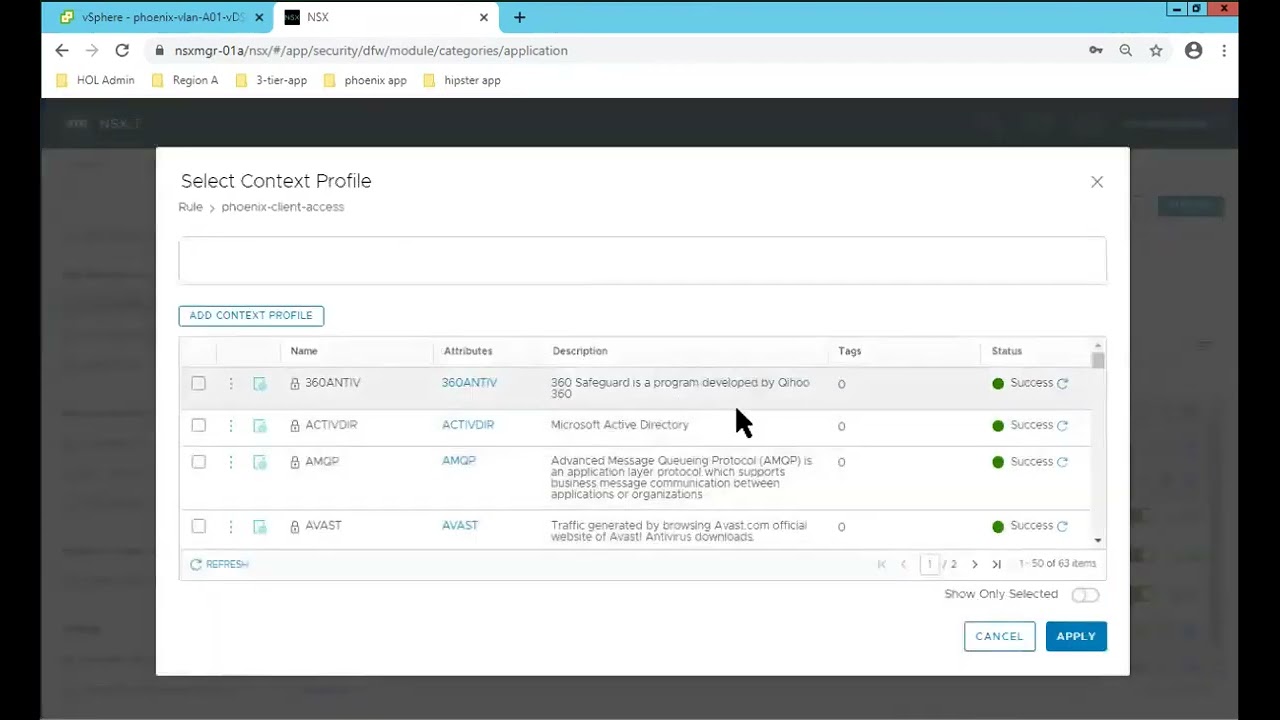Reload the browser page
Viewport: 1280px width, 720px height.
(122, 50)
